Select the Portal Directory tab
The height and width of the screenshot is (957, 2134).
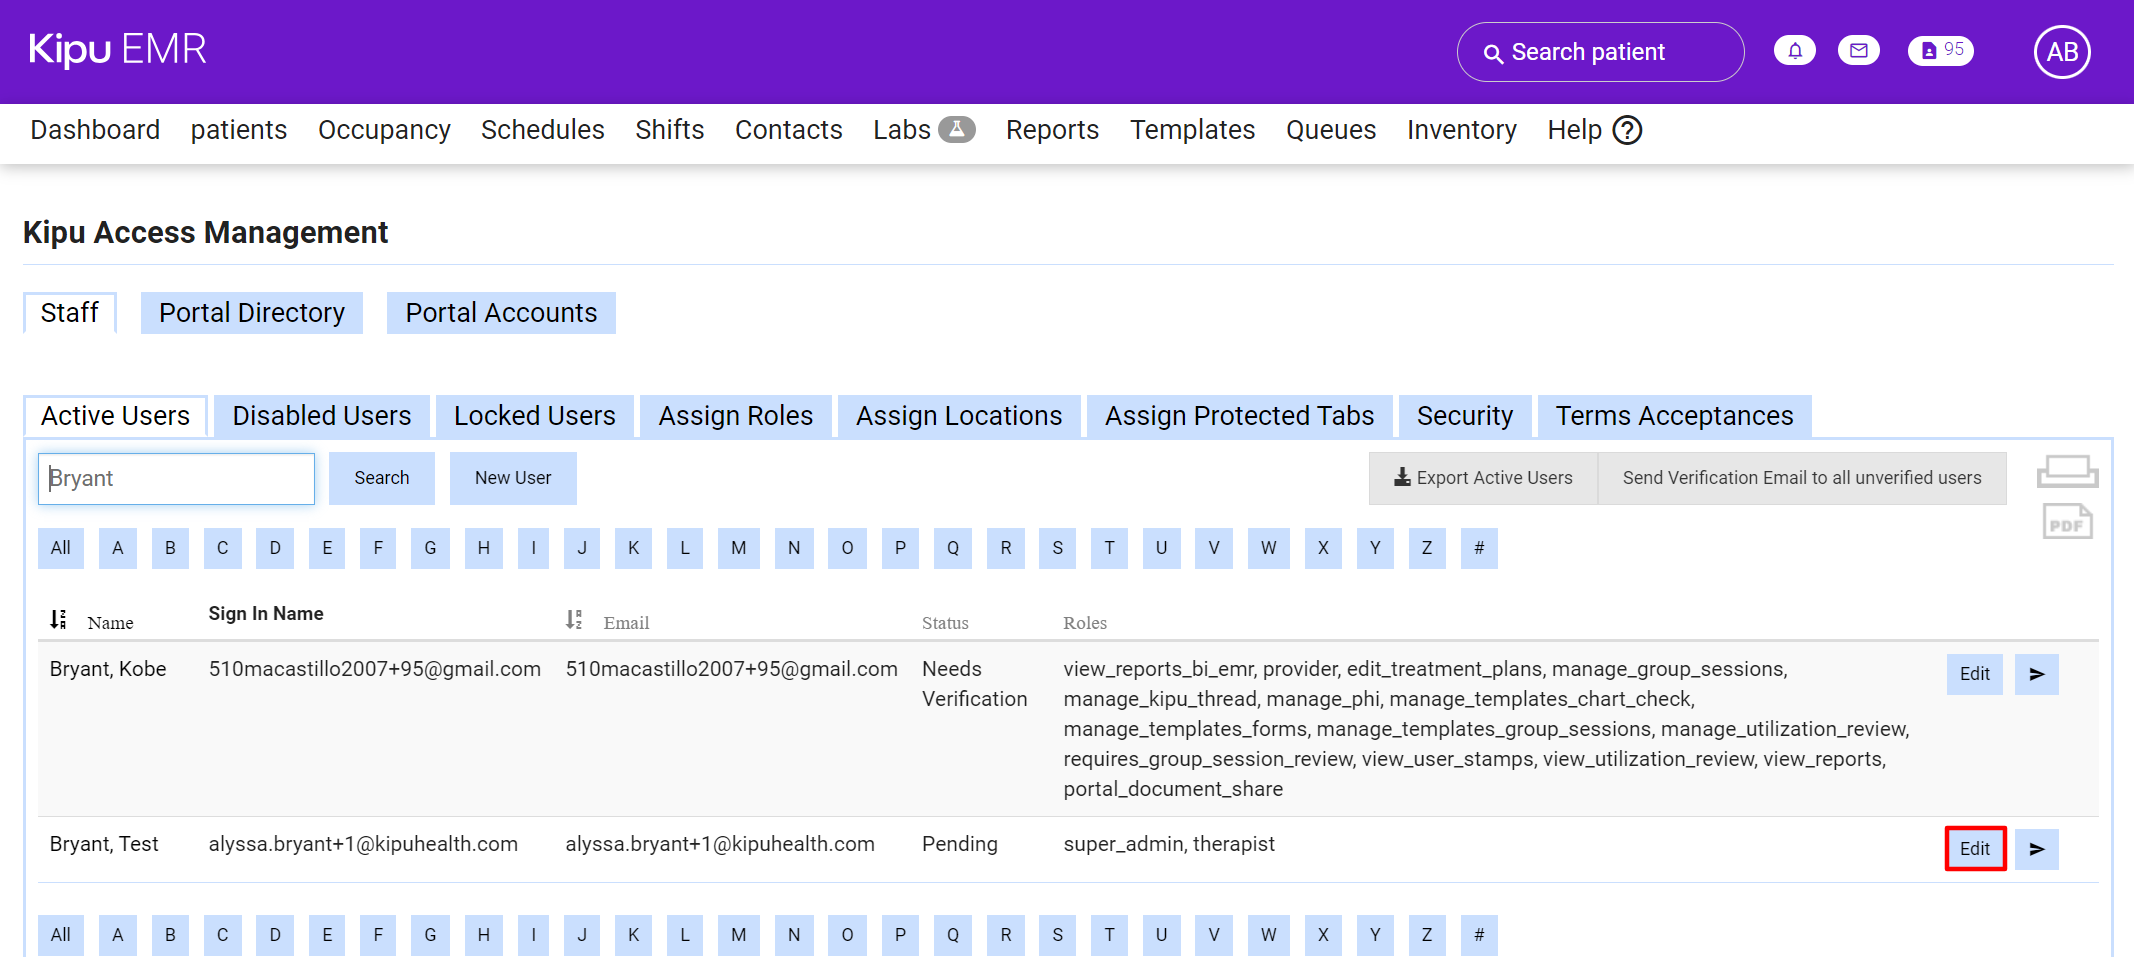pyautogui.click(x=251, y=313)
